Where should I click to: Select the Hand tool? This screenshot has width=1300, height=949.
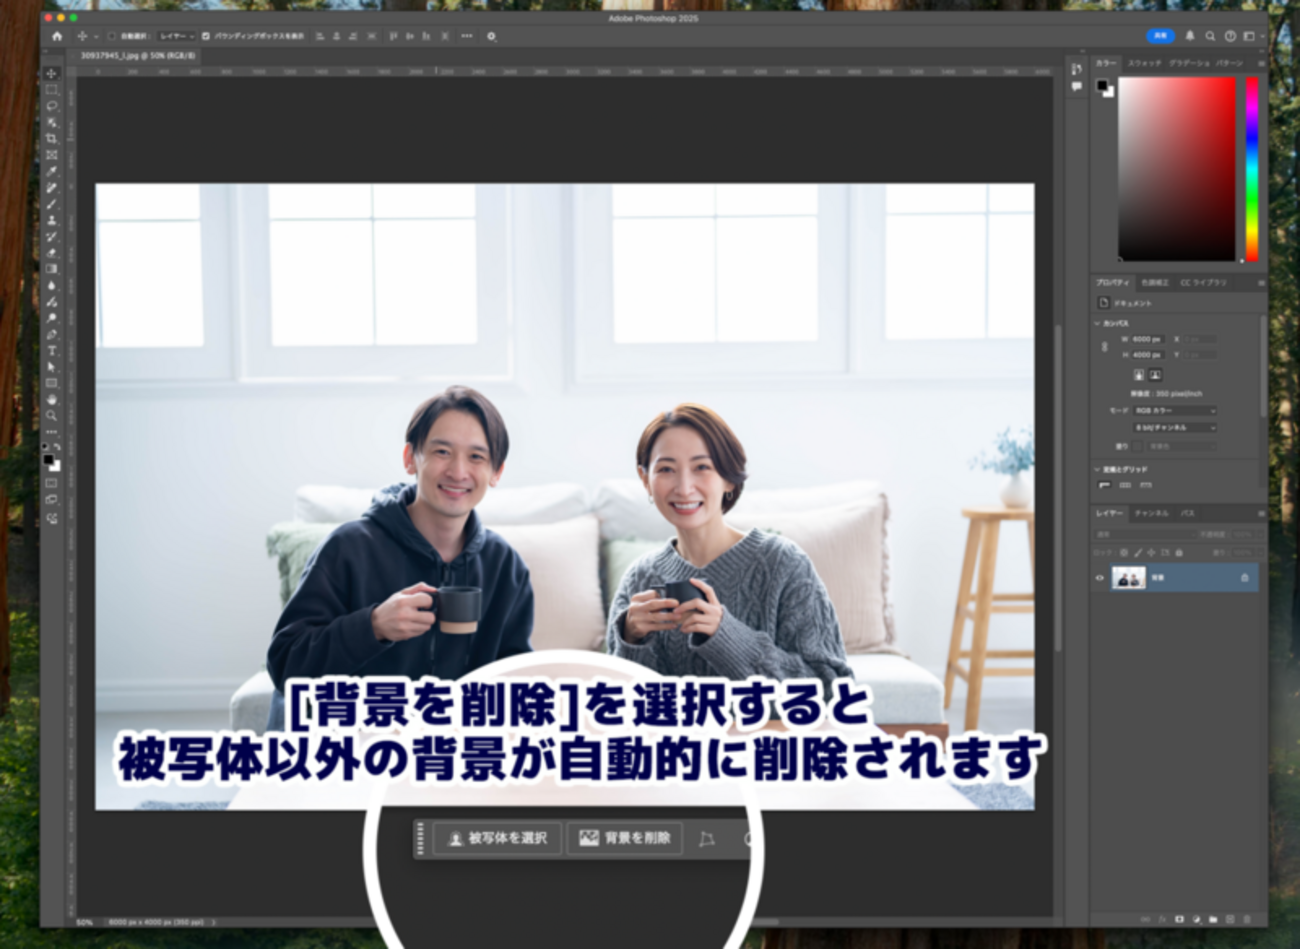52,399
